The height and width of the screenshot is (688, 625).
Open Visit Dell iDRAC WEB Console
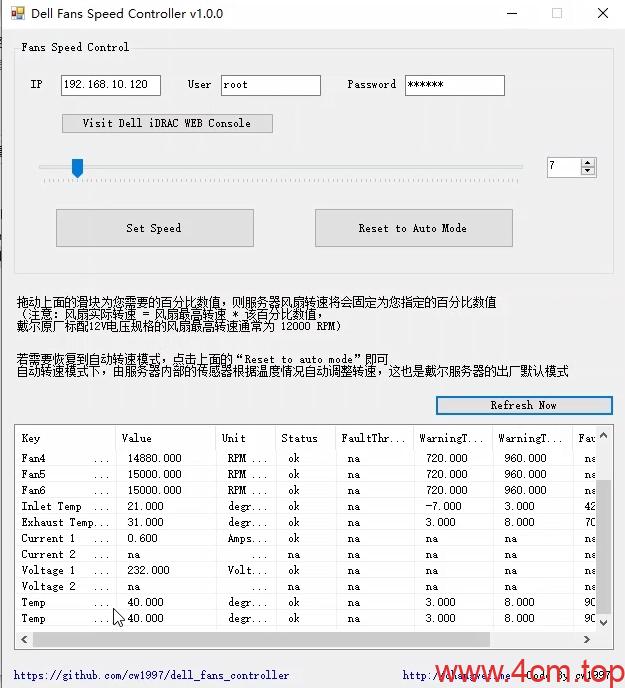click(166, 123)
